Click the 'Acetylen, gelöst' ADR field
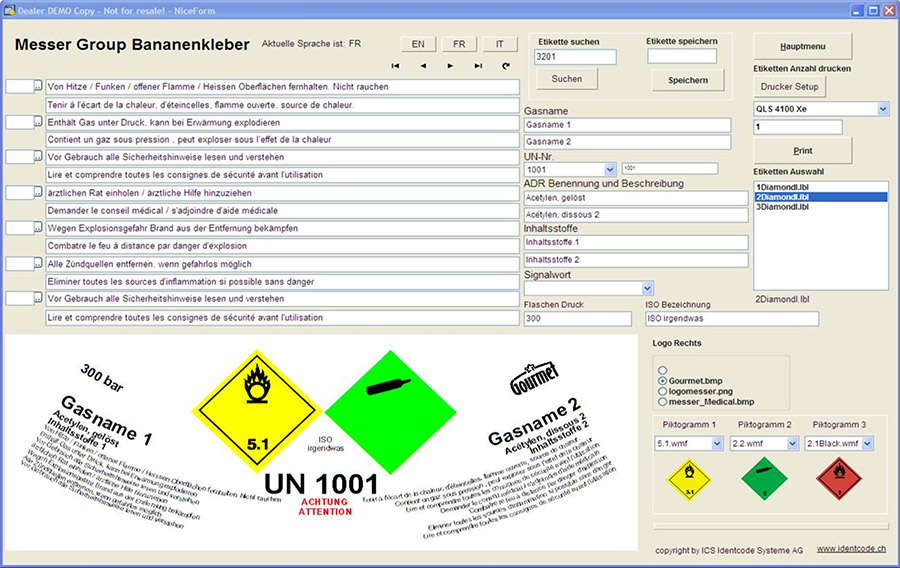Viewport: 900px width, 568px height. click(x=636, y=198)
